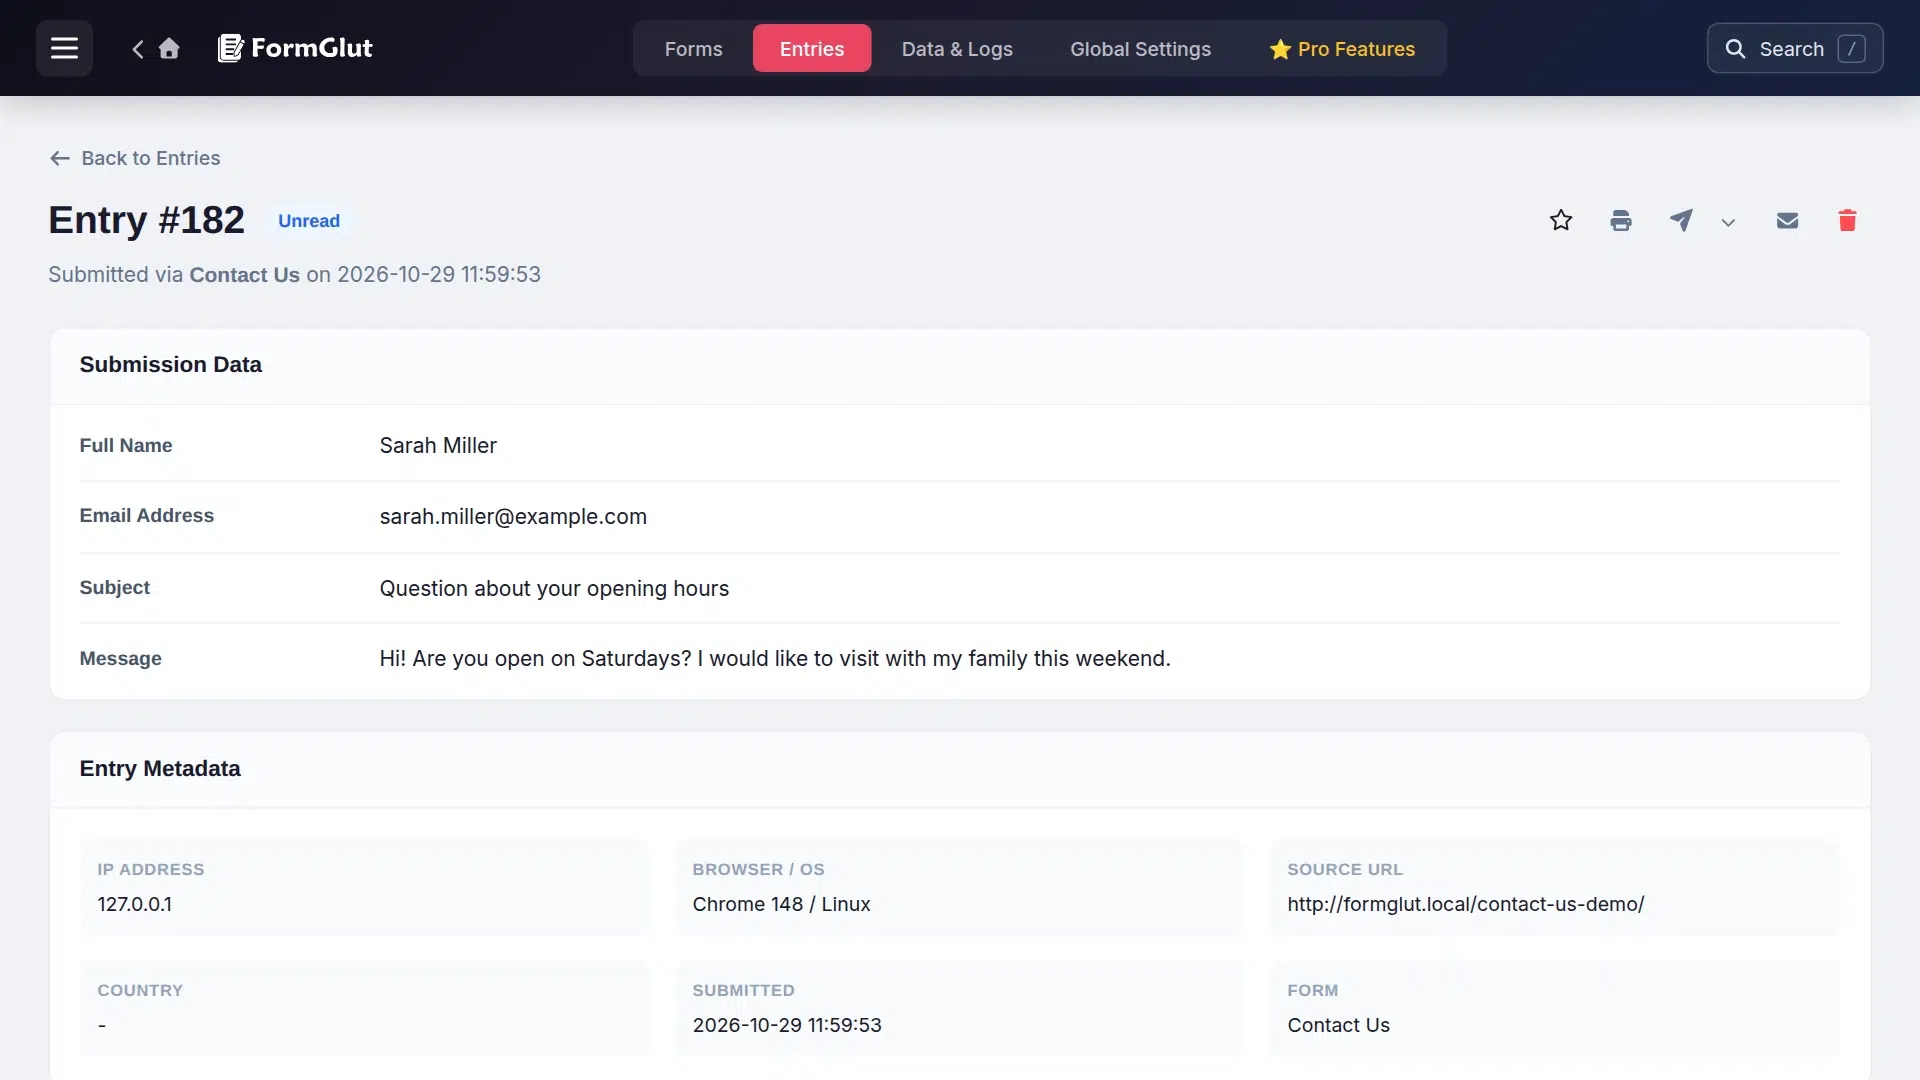Click the subject 'Question about your opening hours'

[554, 589]
